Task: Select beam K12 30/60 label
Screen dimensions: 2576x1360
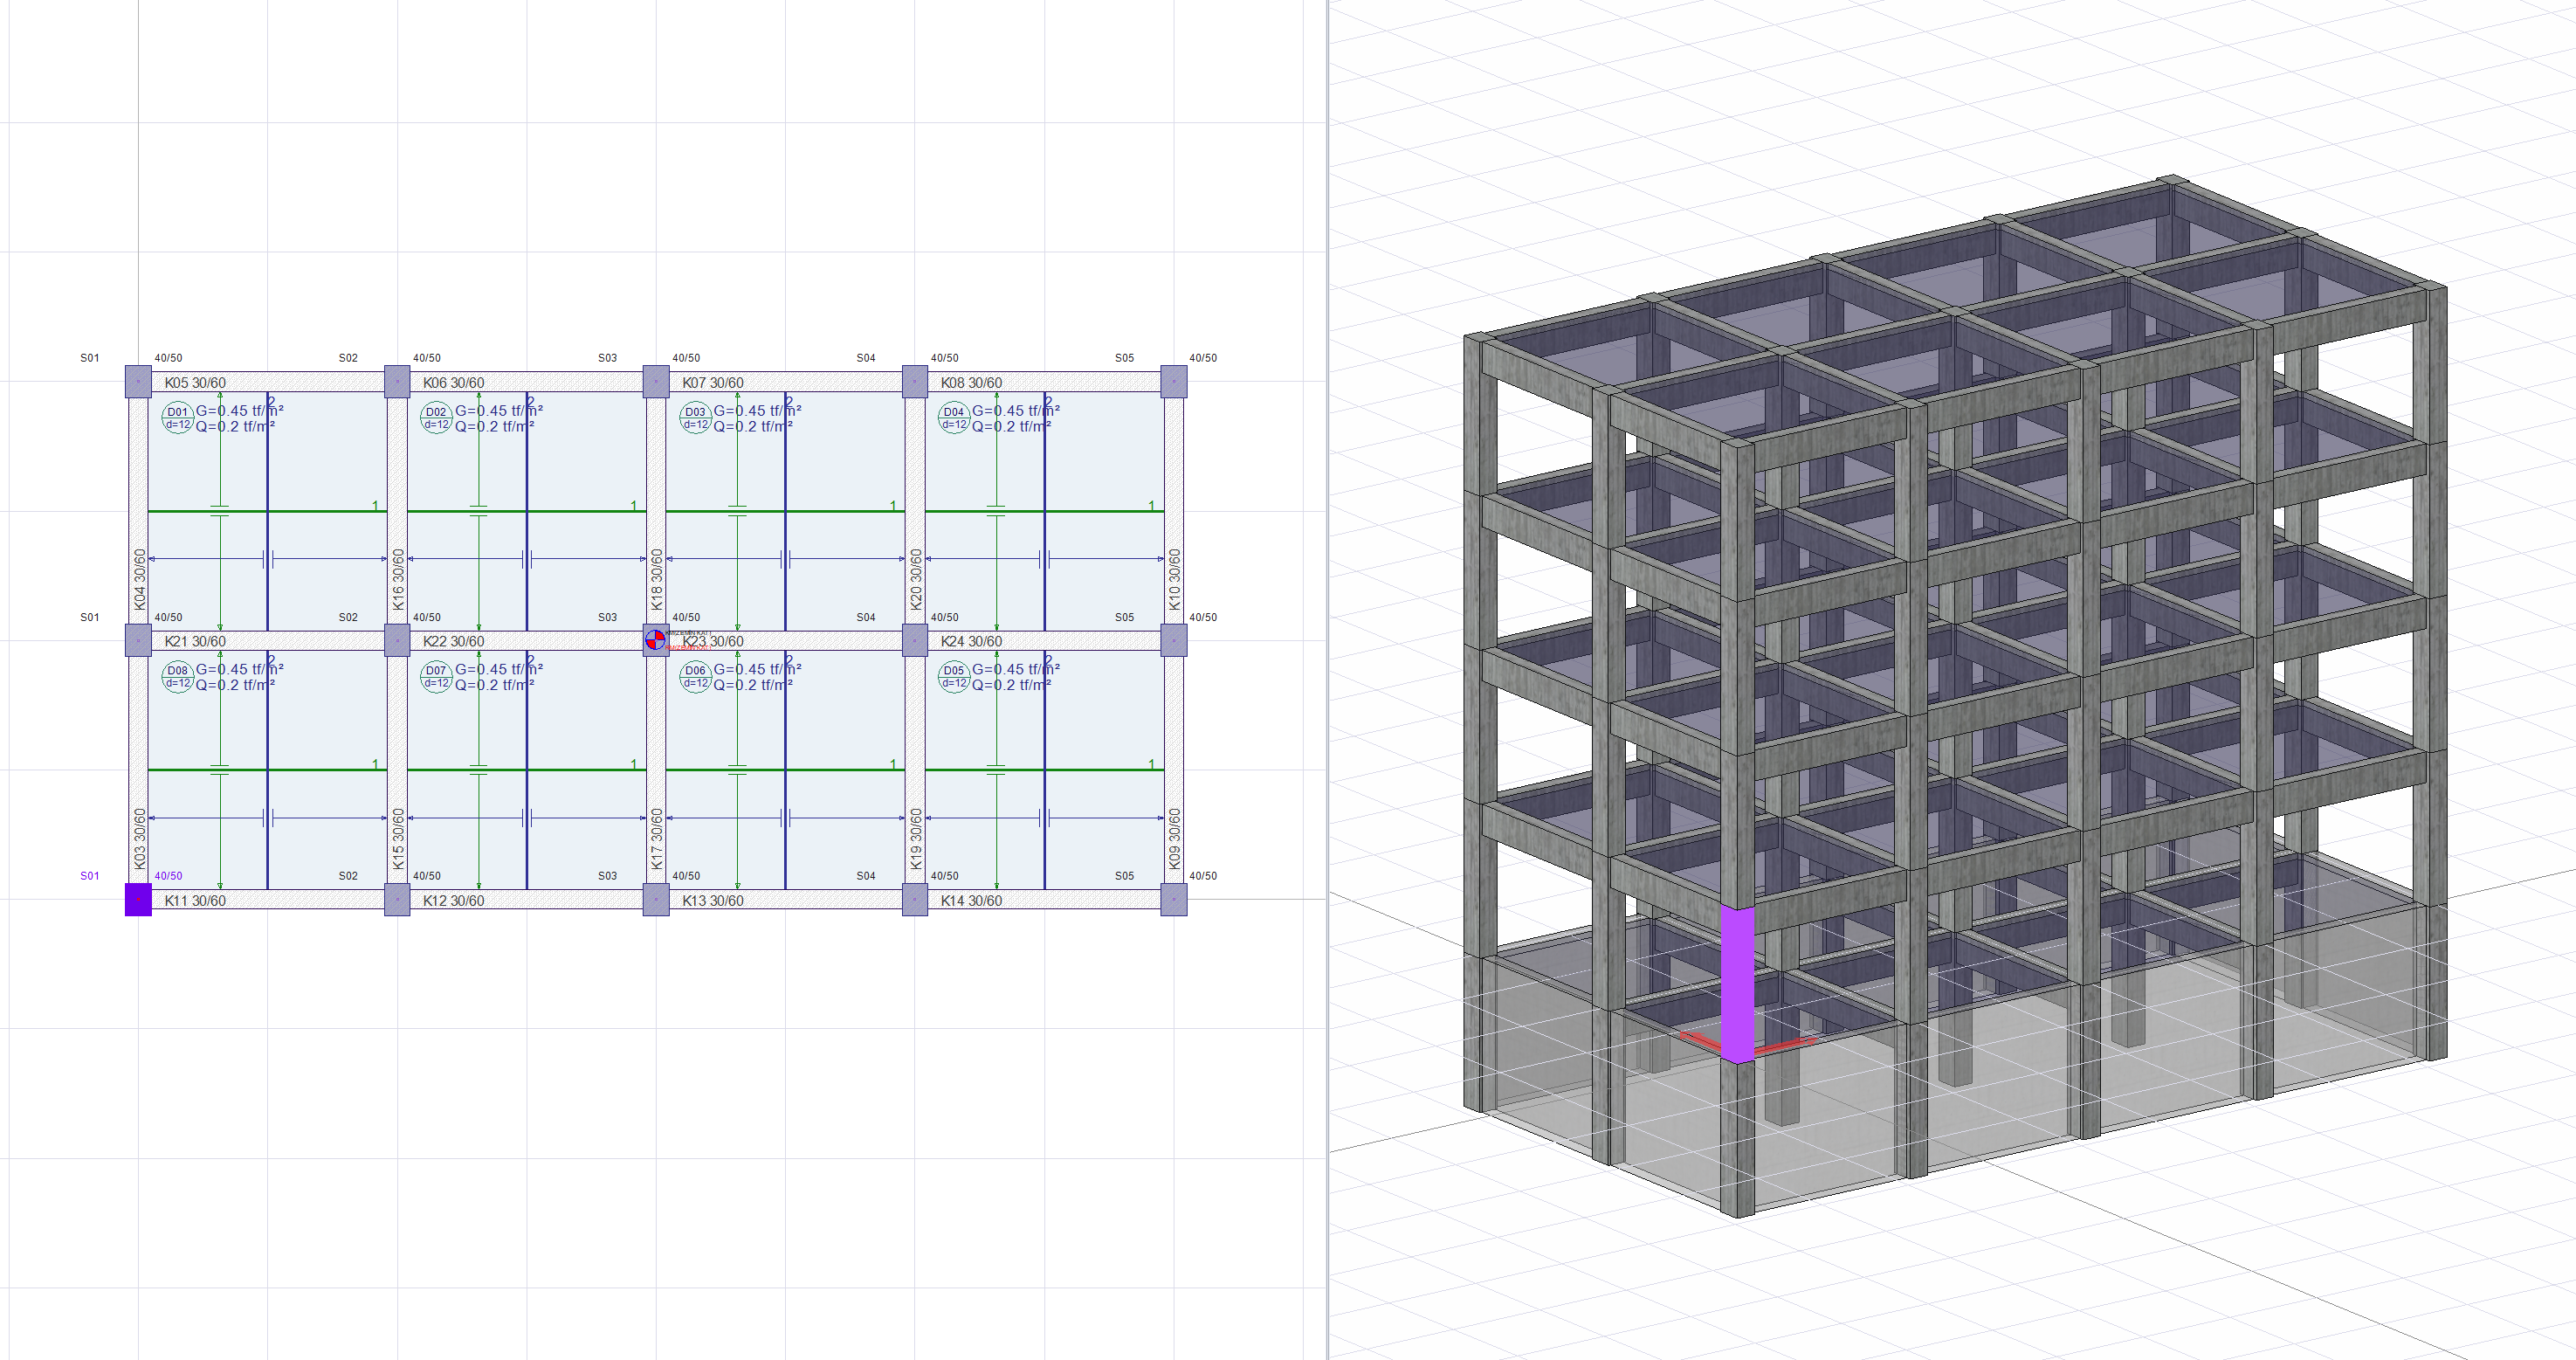Action: [453, 900]
